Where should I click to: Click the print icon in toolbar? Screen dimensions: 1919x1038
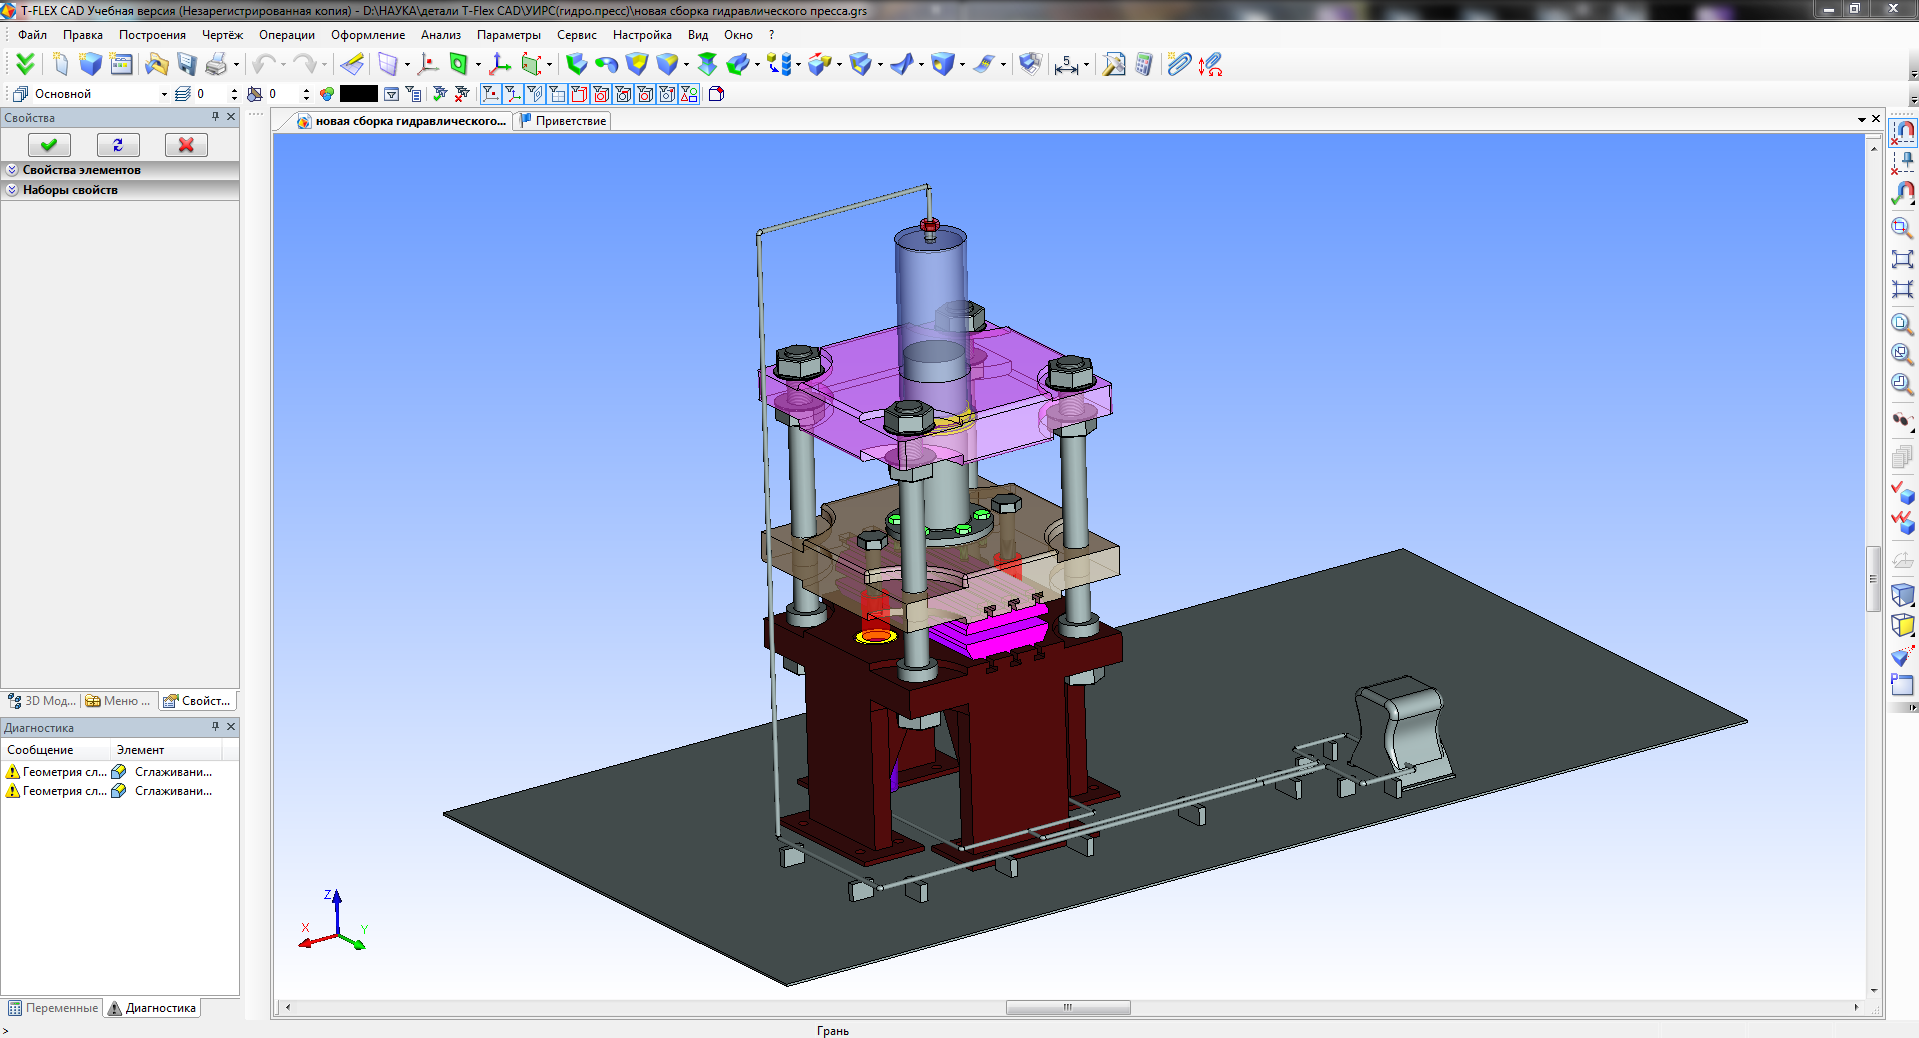coord(216,65)
